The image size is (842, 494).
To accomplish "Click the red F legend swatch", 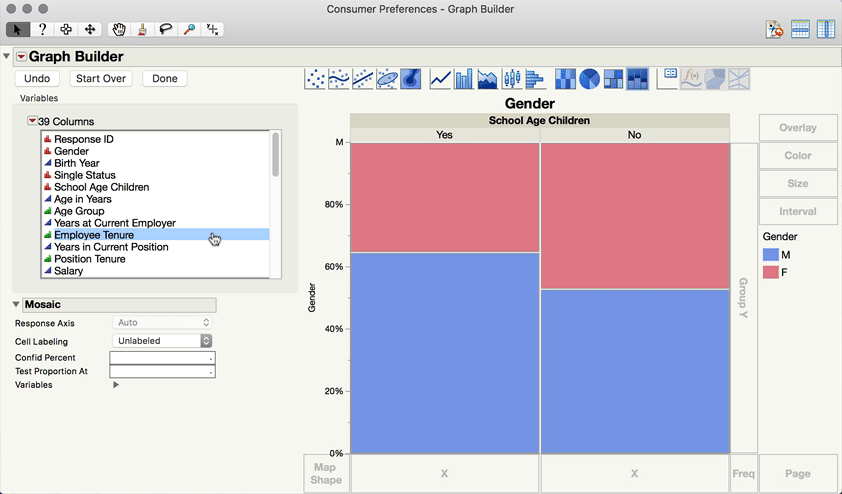I will (x=771, y=272).
